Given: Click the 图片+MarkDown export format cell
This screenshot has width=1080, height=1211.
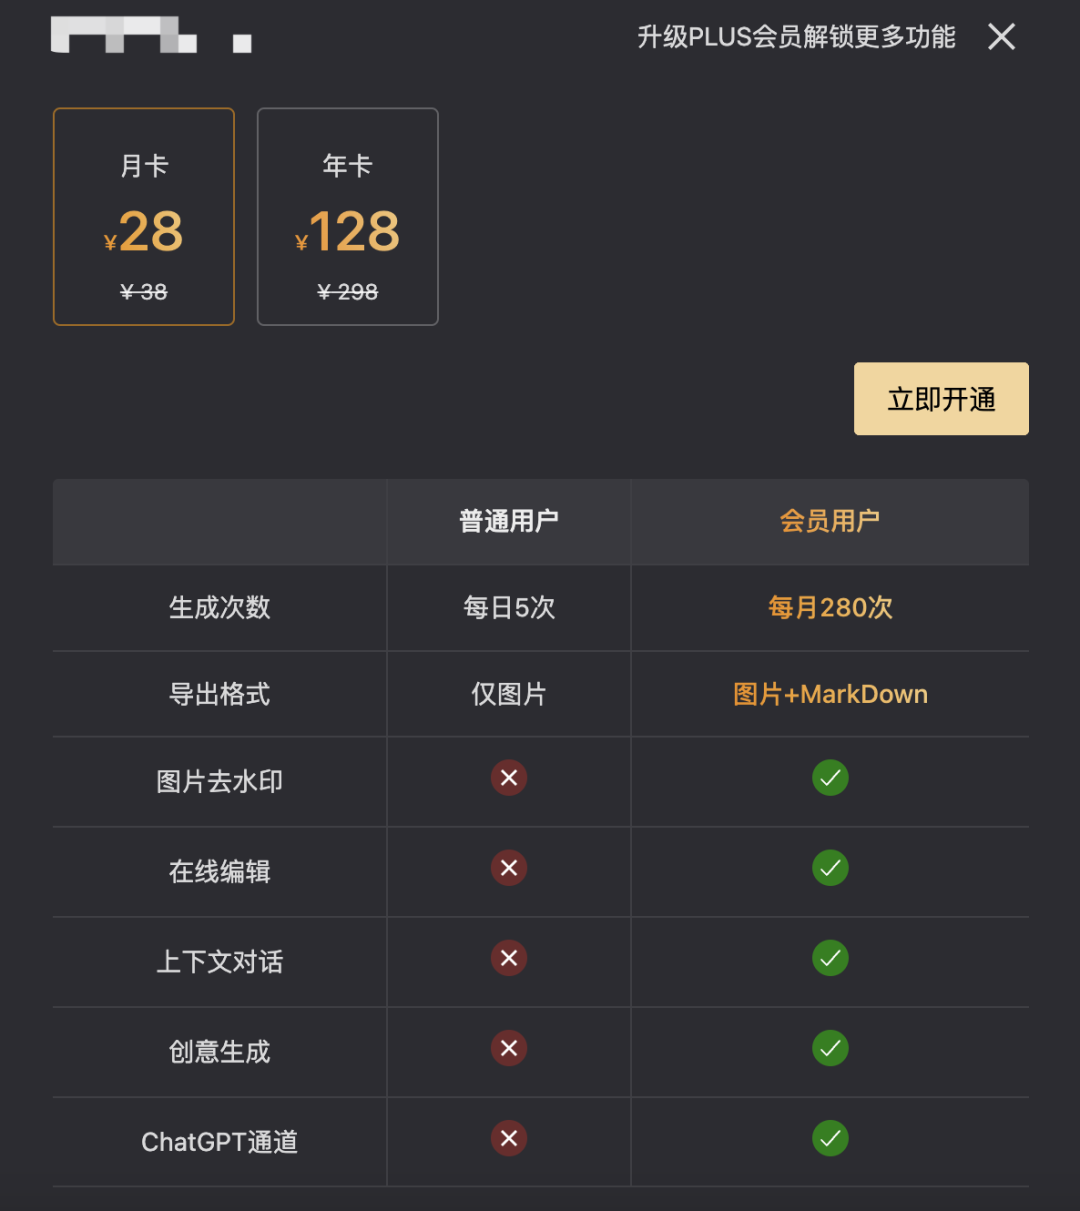Looking at the screenshot, I should point(830,694).
